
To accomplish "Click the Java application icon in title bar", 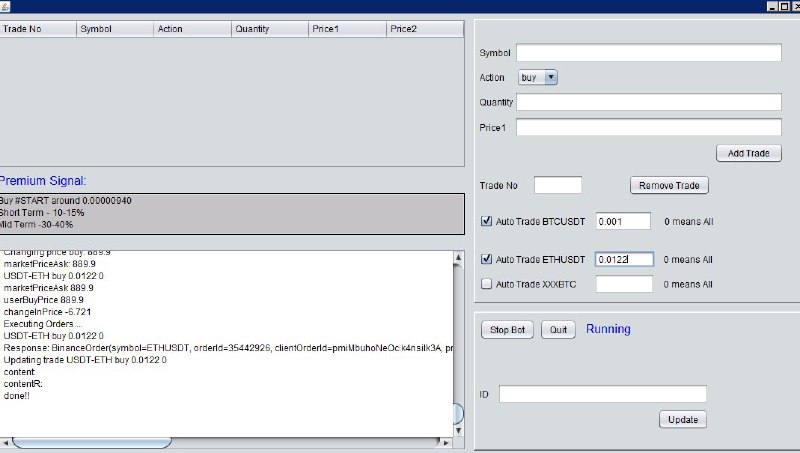I will coord(5,6).
